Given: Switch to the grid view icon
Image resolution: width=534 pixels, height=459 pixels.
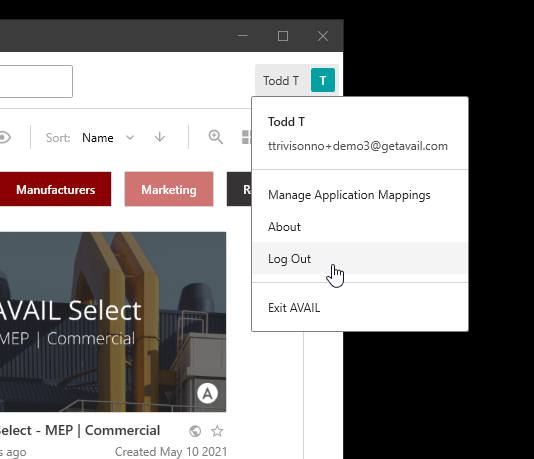Looking at the screenshot, I should point(247,137).
